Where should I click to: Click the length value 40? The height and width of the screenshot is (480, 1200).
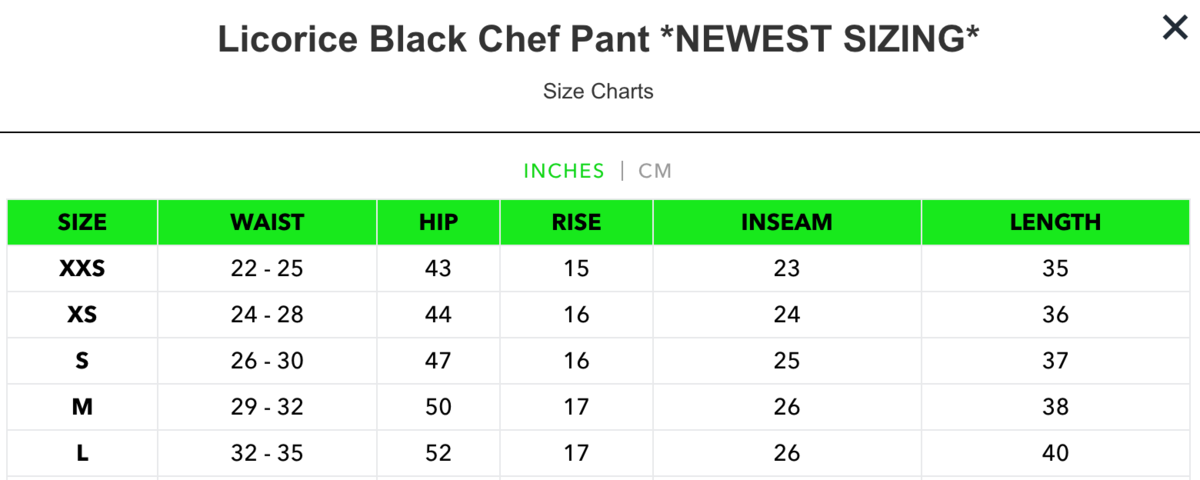(1055, 453)
